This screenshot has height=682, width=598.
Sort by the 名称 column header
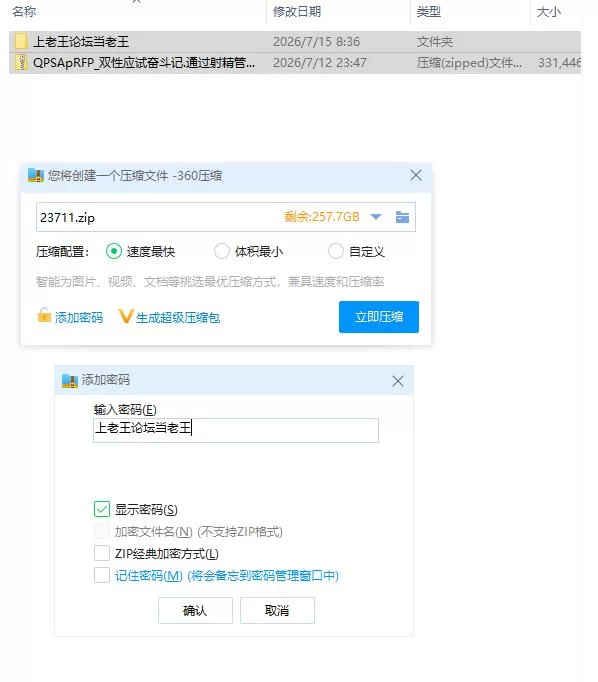pyautogui.click(x=24, y=11)
